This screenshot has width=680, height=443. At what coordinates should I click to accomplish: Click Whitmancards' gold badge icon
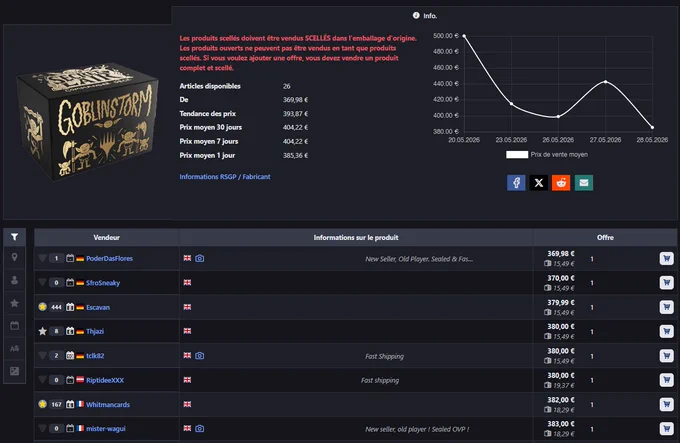(42, 404)
